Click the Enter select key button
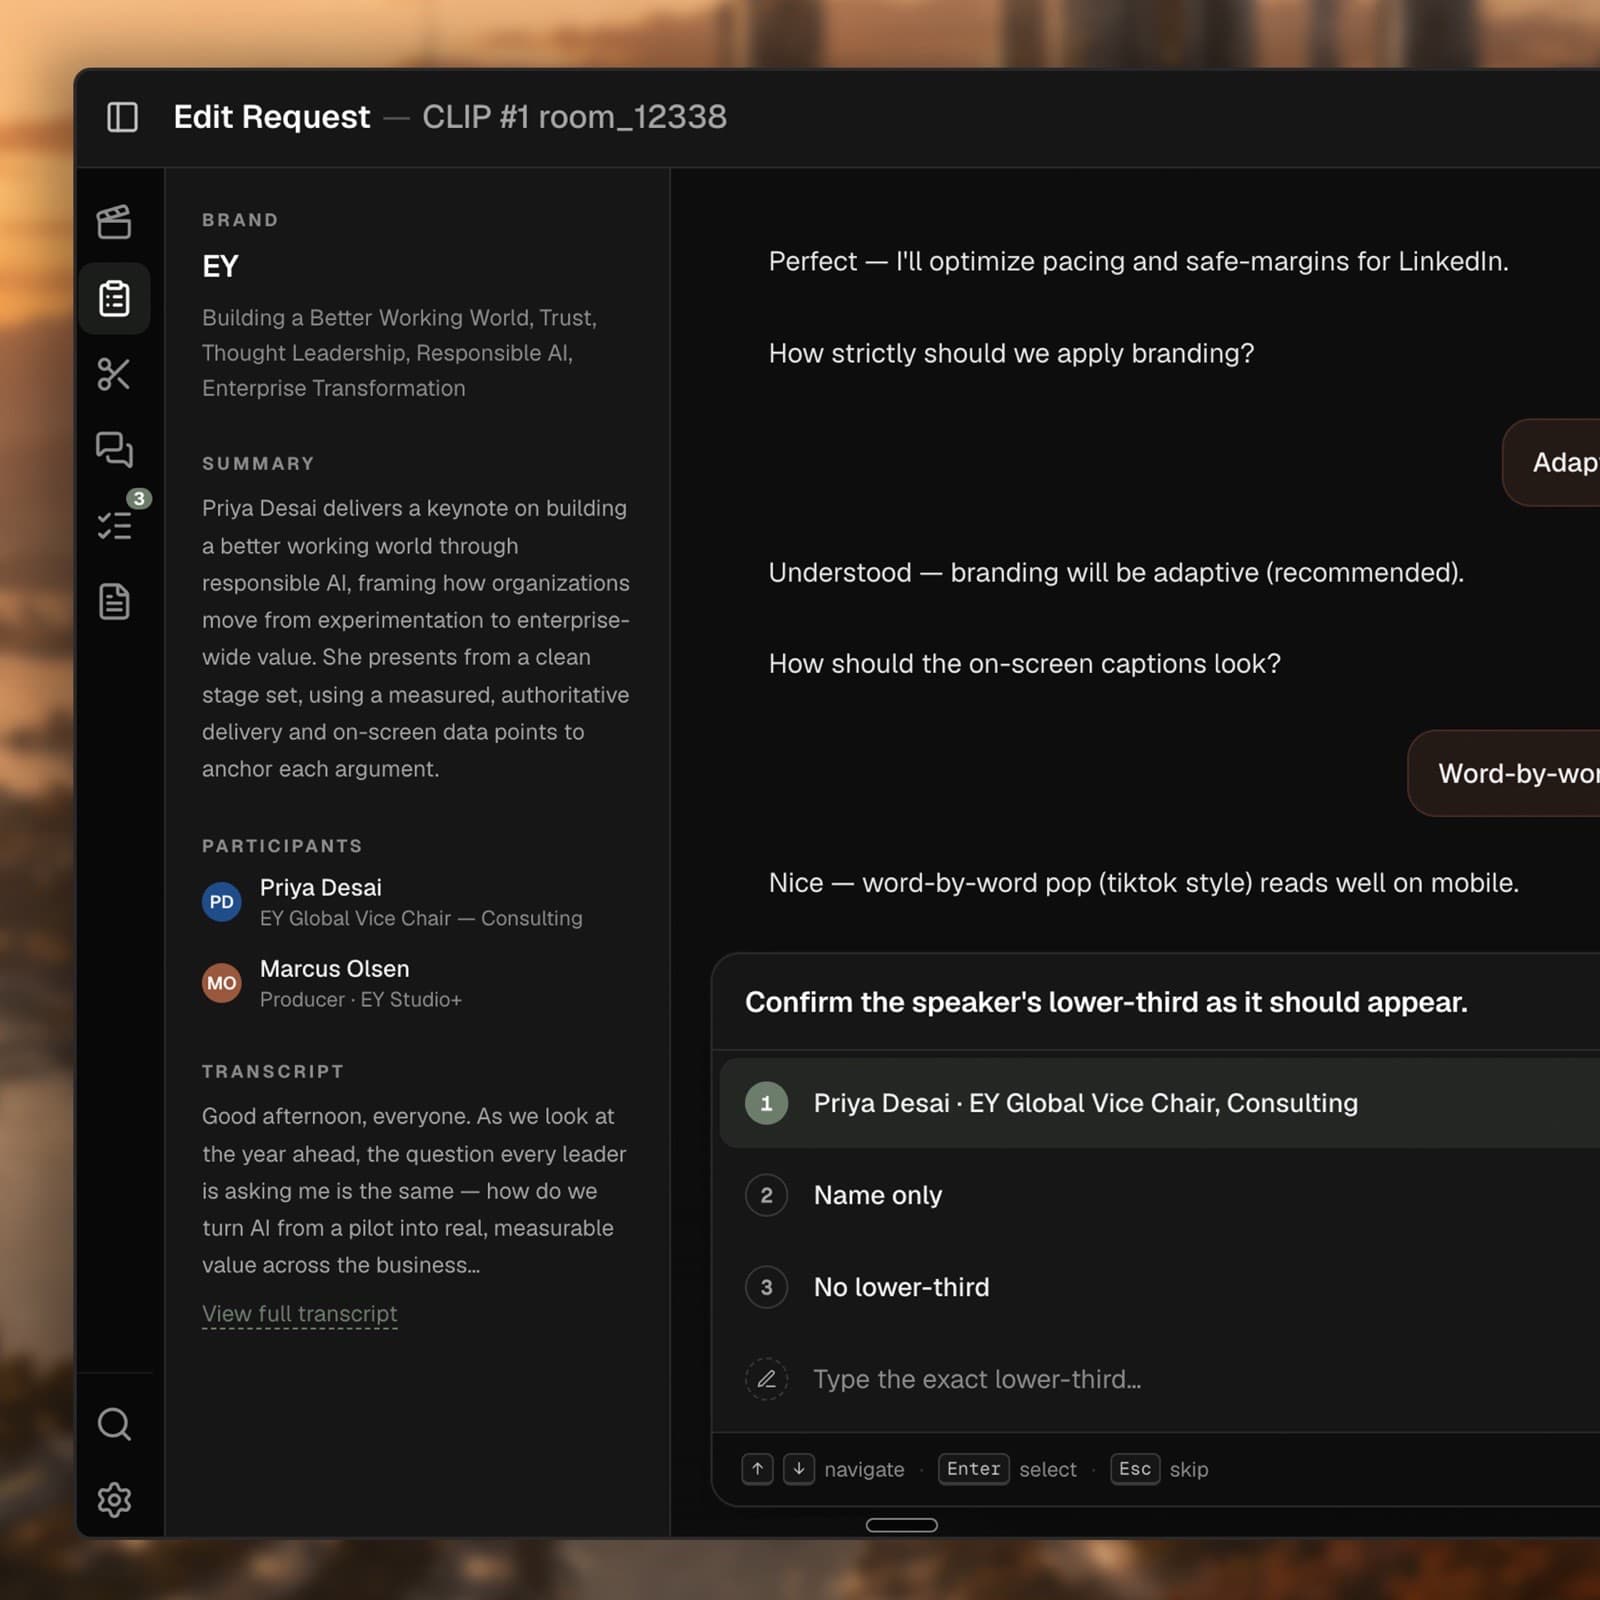This screenshot has width=1600, height=1600. tap(973, 1469)
